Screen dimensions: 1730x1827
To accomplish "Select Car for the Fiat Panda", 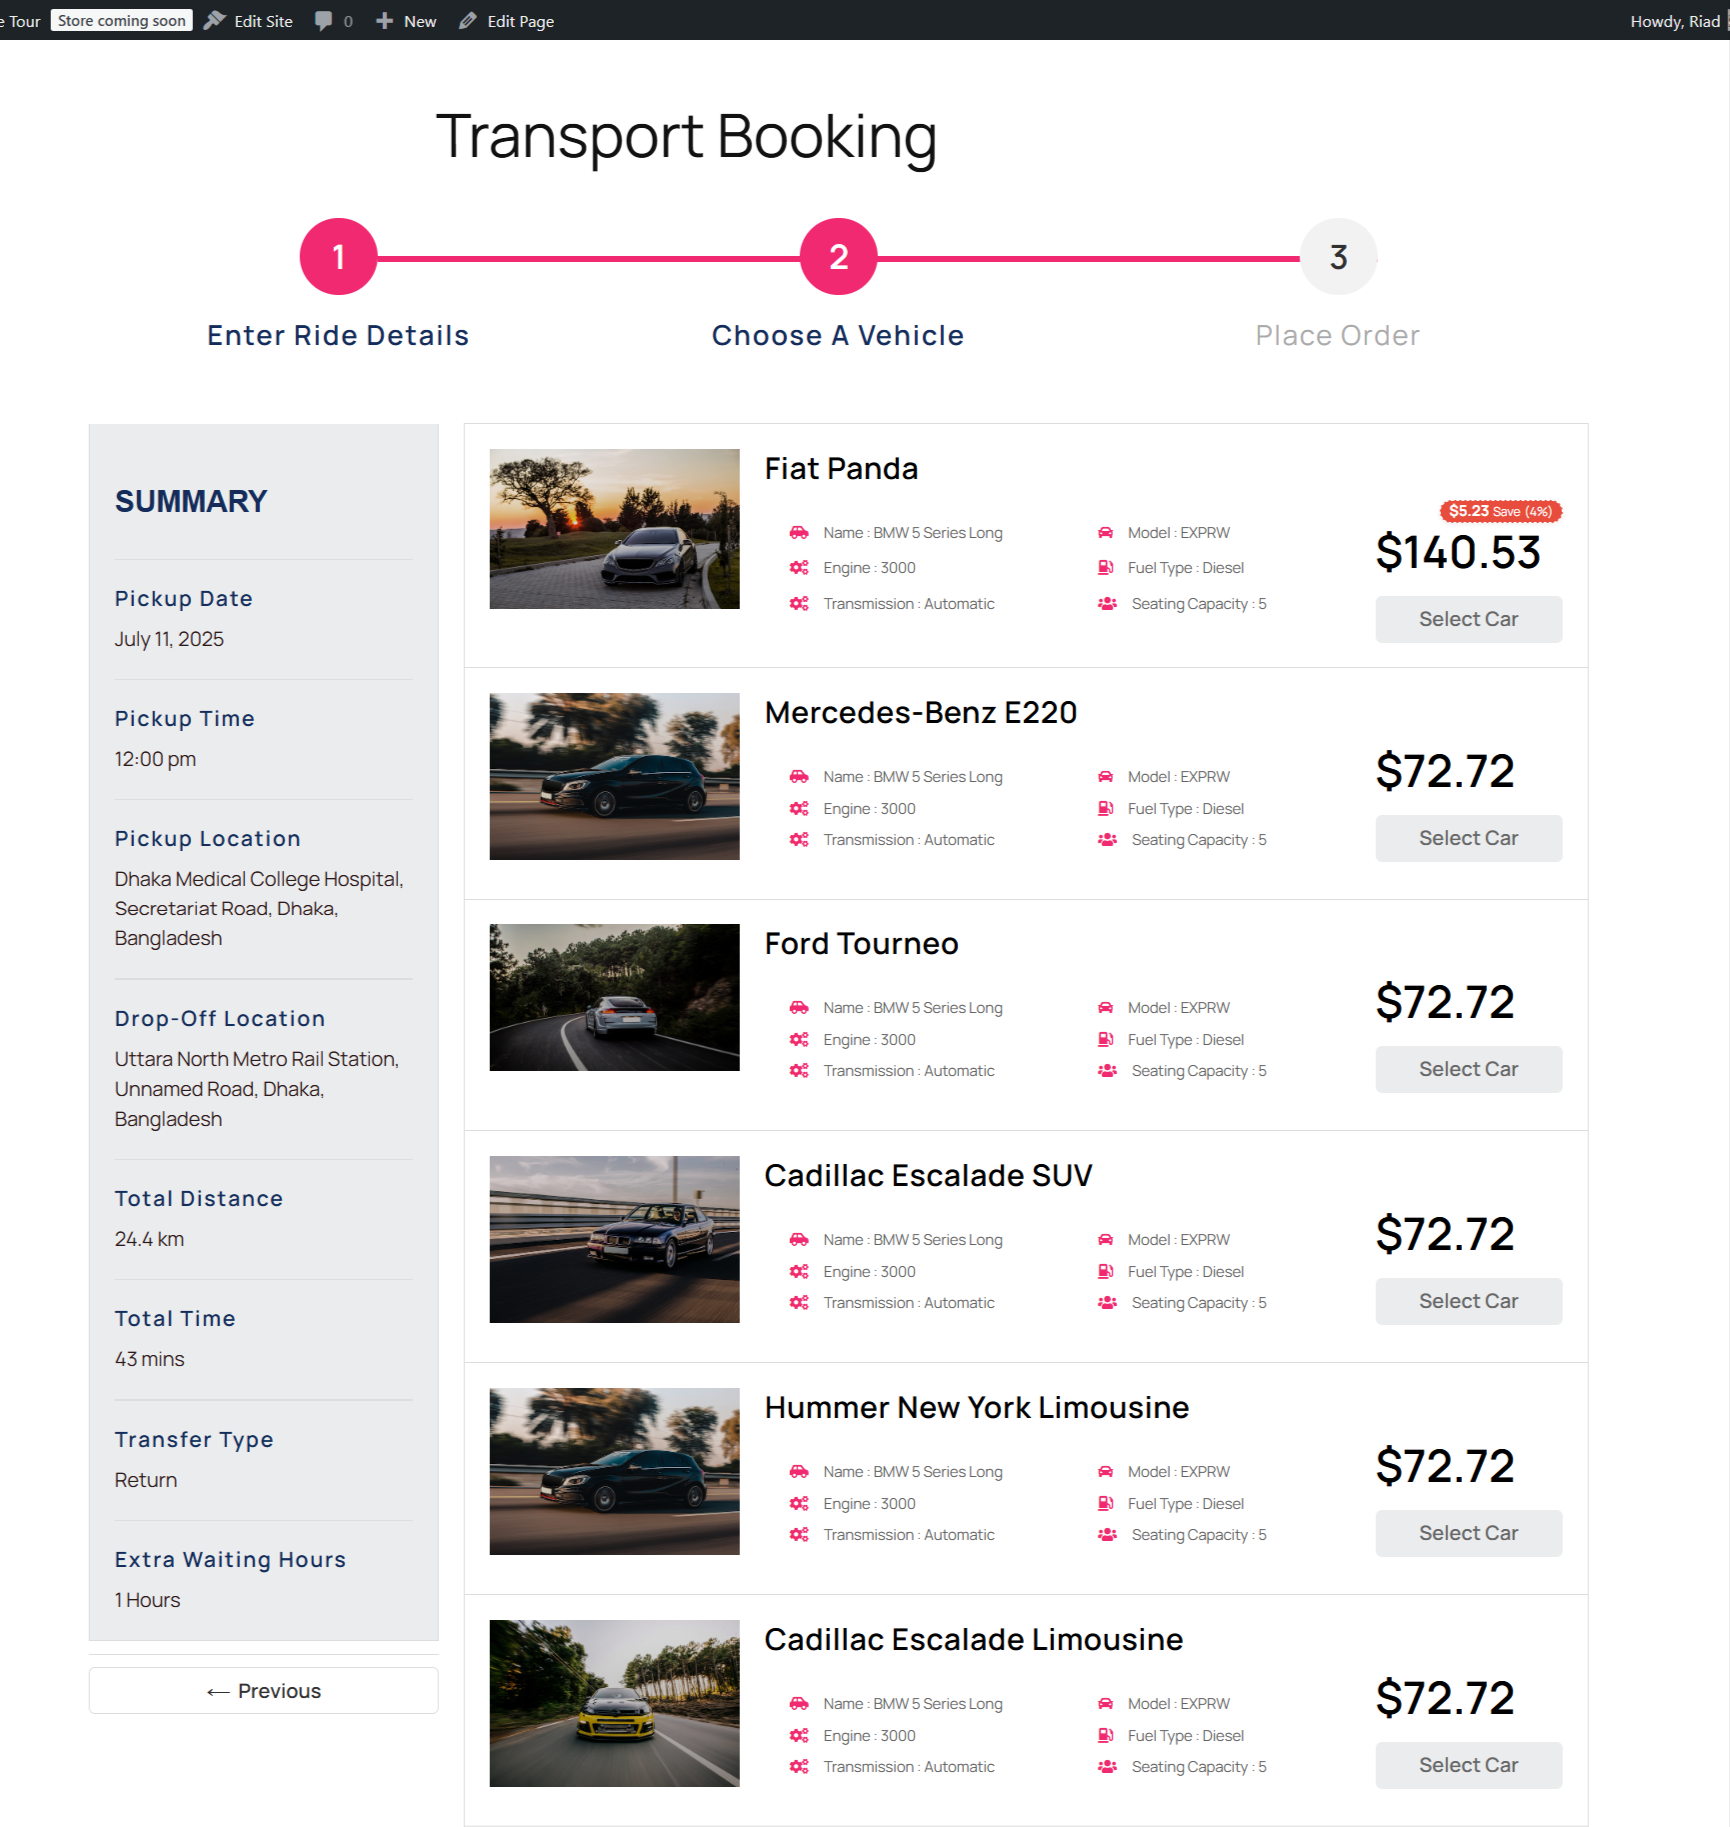I will pyautogui.click(x=1469, y=619).
